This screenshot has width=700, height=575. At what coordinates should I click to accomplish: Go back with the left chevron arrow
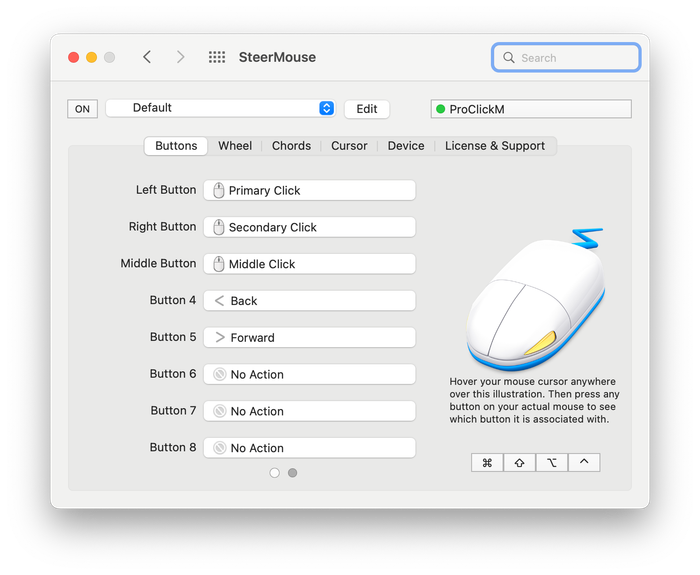tap(147, 57)
